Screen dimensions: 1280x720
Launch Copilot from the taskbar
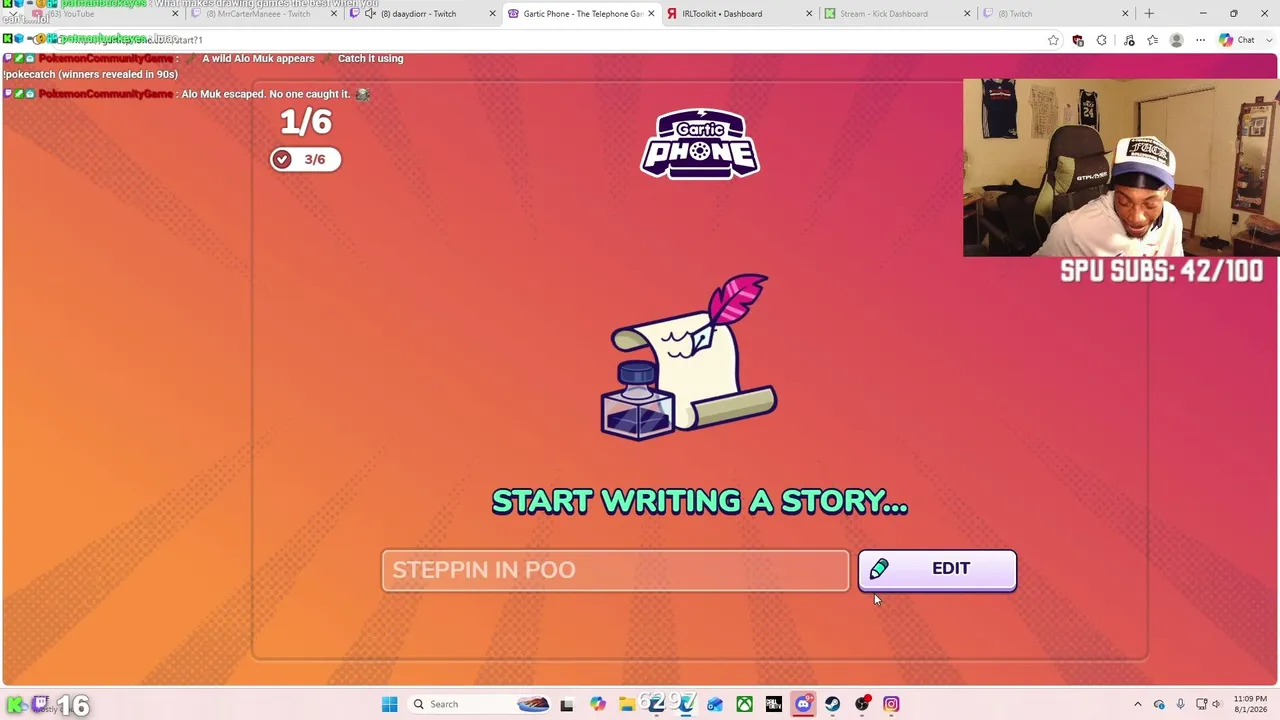click(x=597, y=704)
